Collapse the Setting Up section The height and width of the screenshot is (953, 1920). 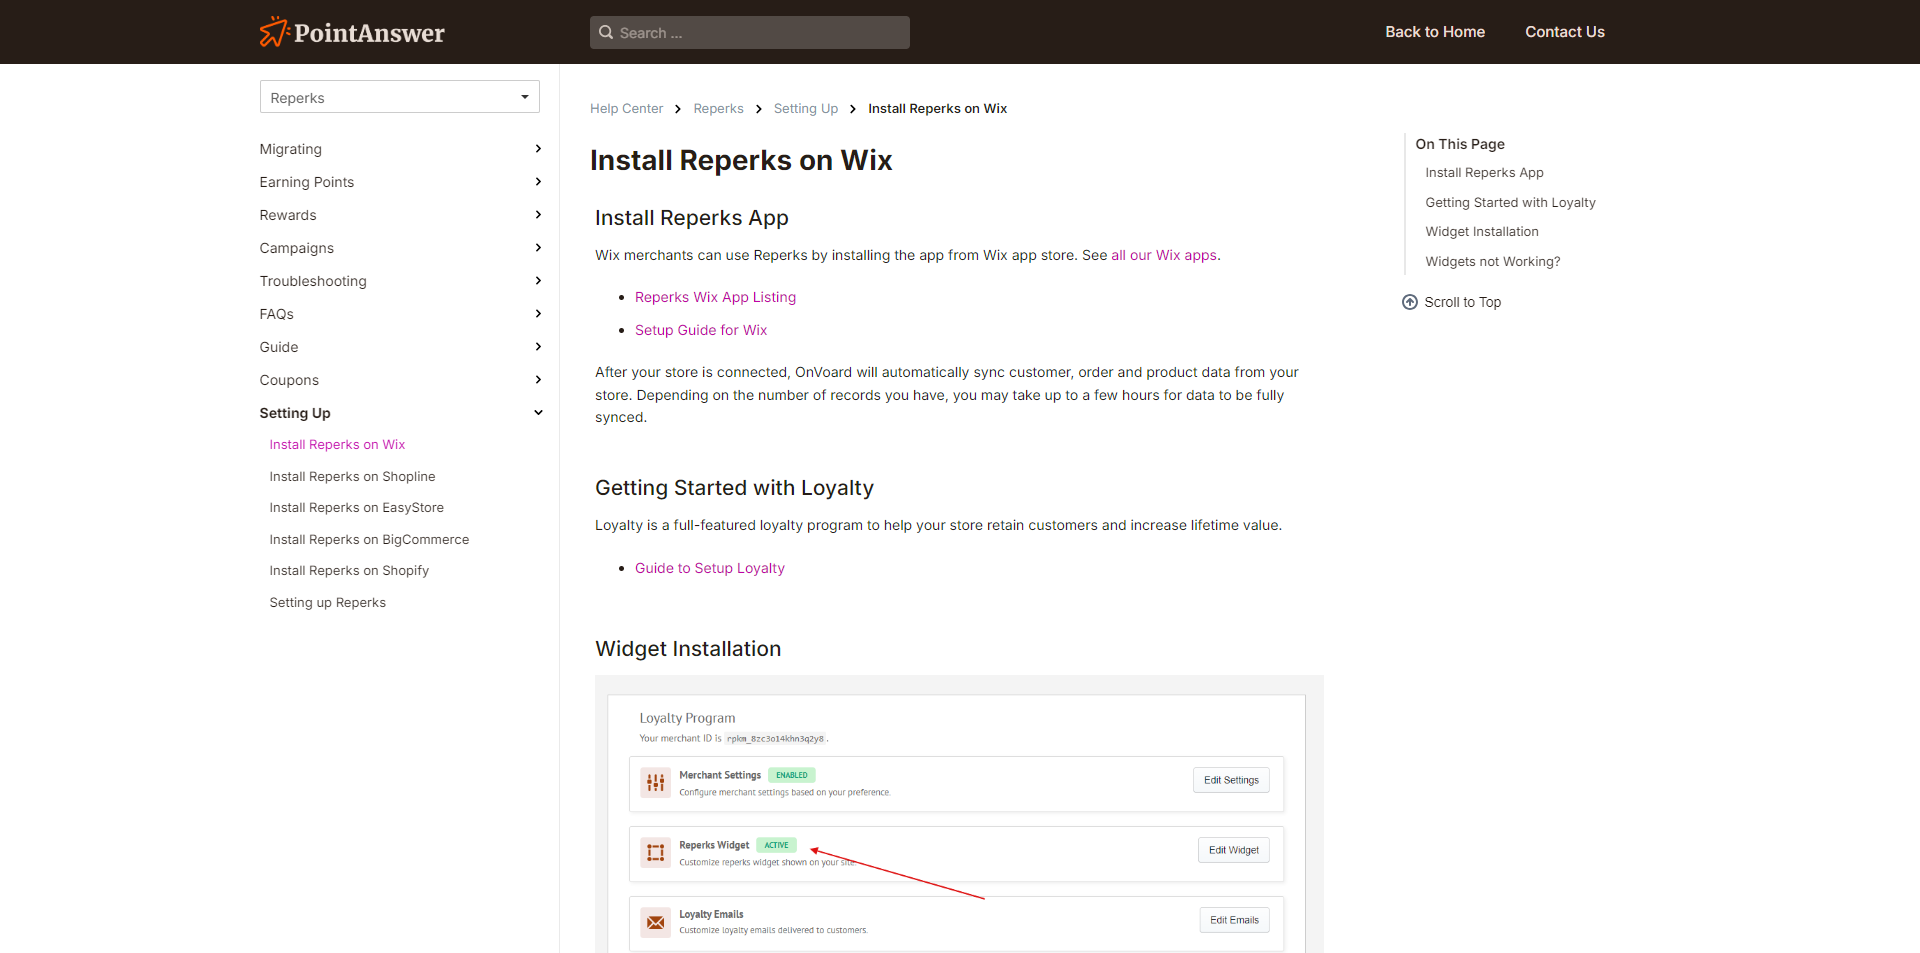pyautogui.click(x=538, y=413)
